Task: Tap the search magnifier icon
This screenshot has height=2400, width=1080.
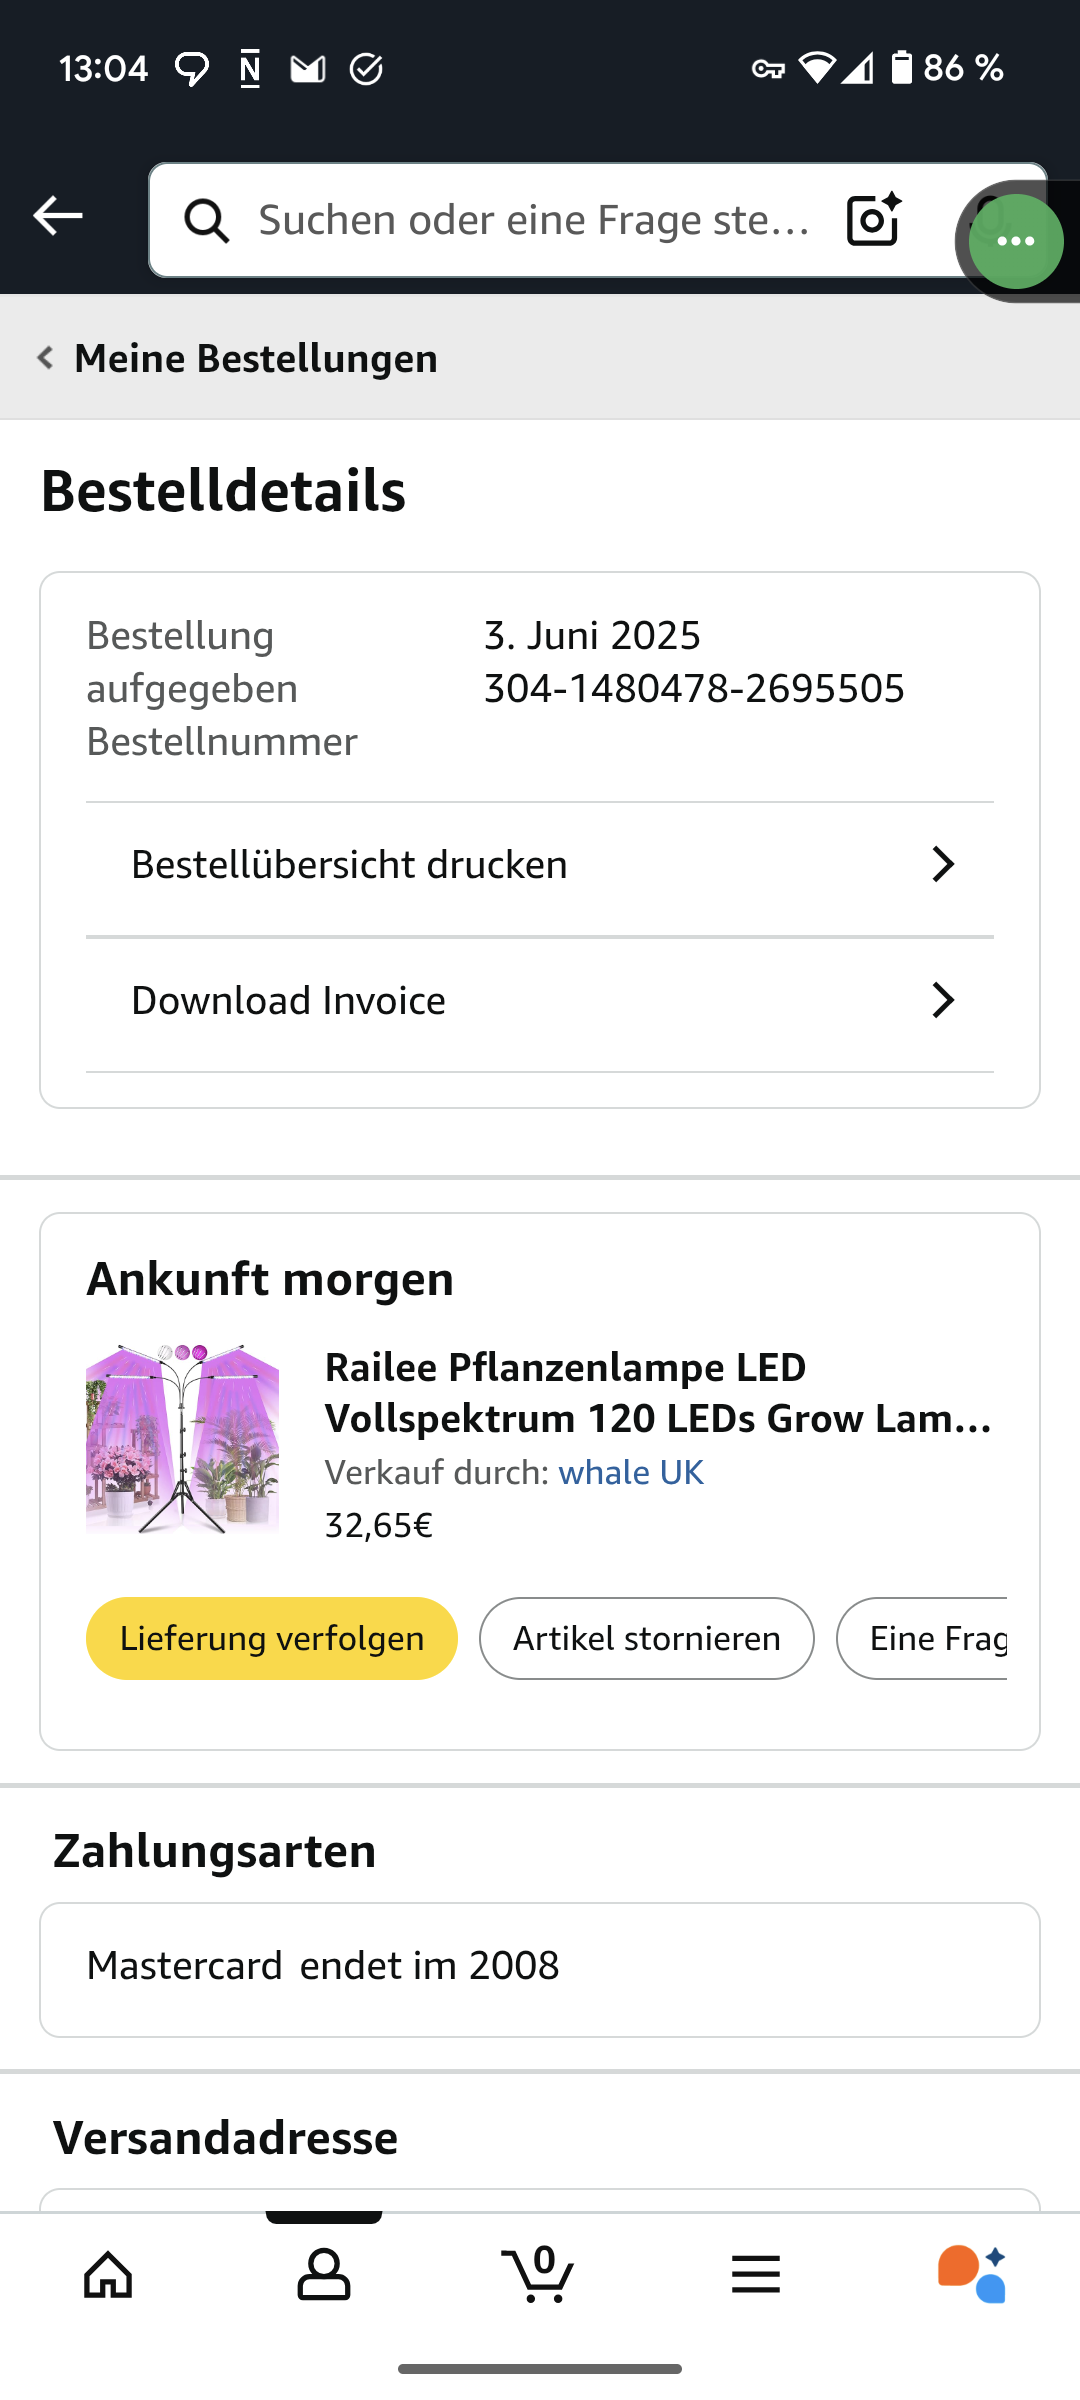Action: click(207, 220)
